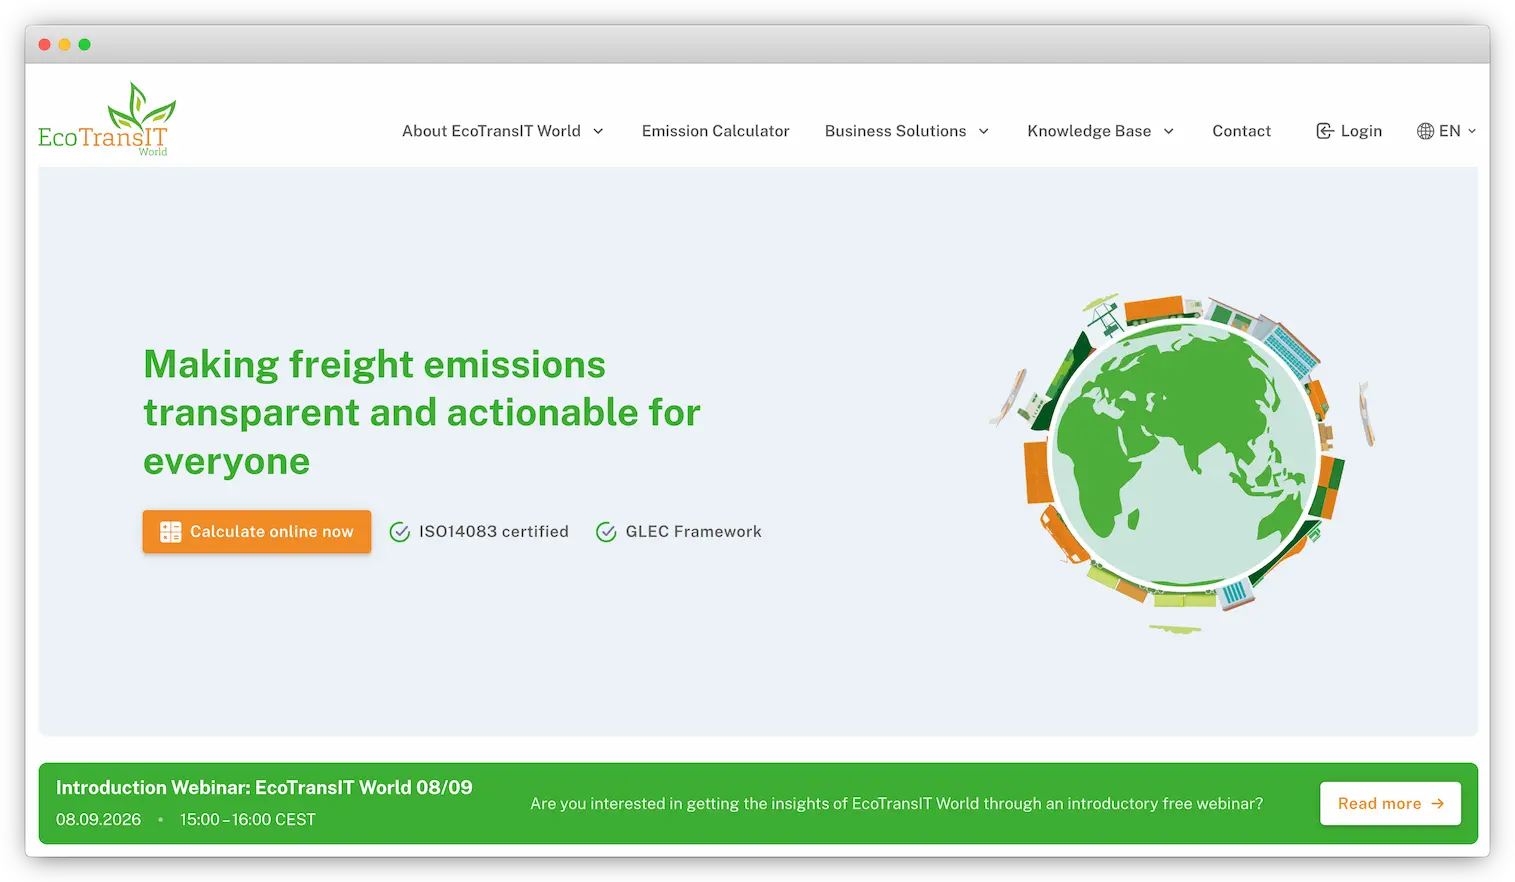This screenshot has height=882, width=1515.
Task: Click the webinar description question text
Action: point(897,804)
